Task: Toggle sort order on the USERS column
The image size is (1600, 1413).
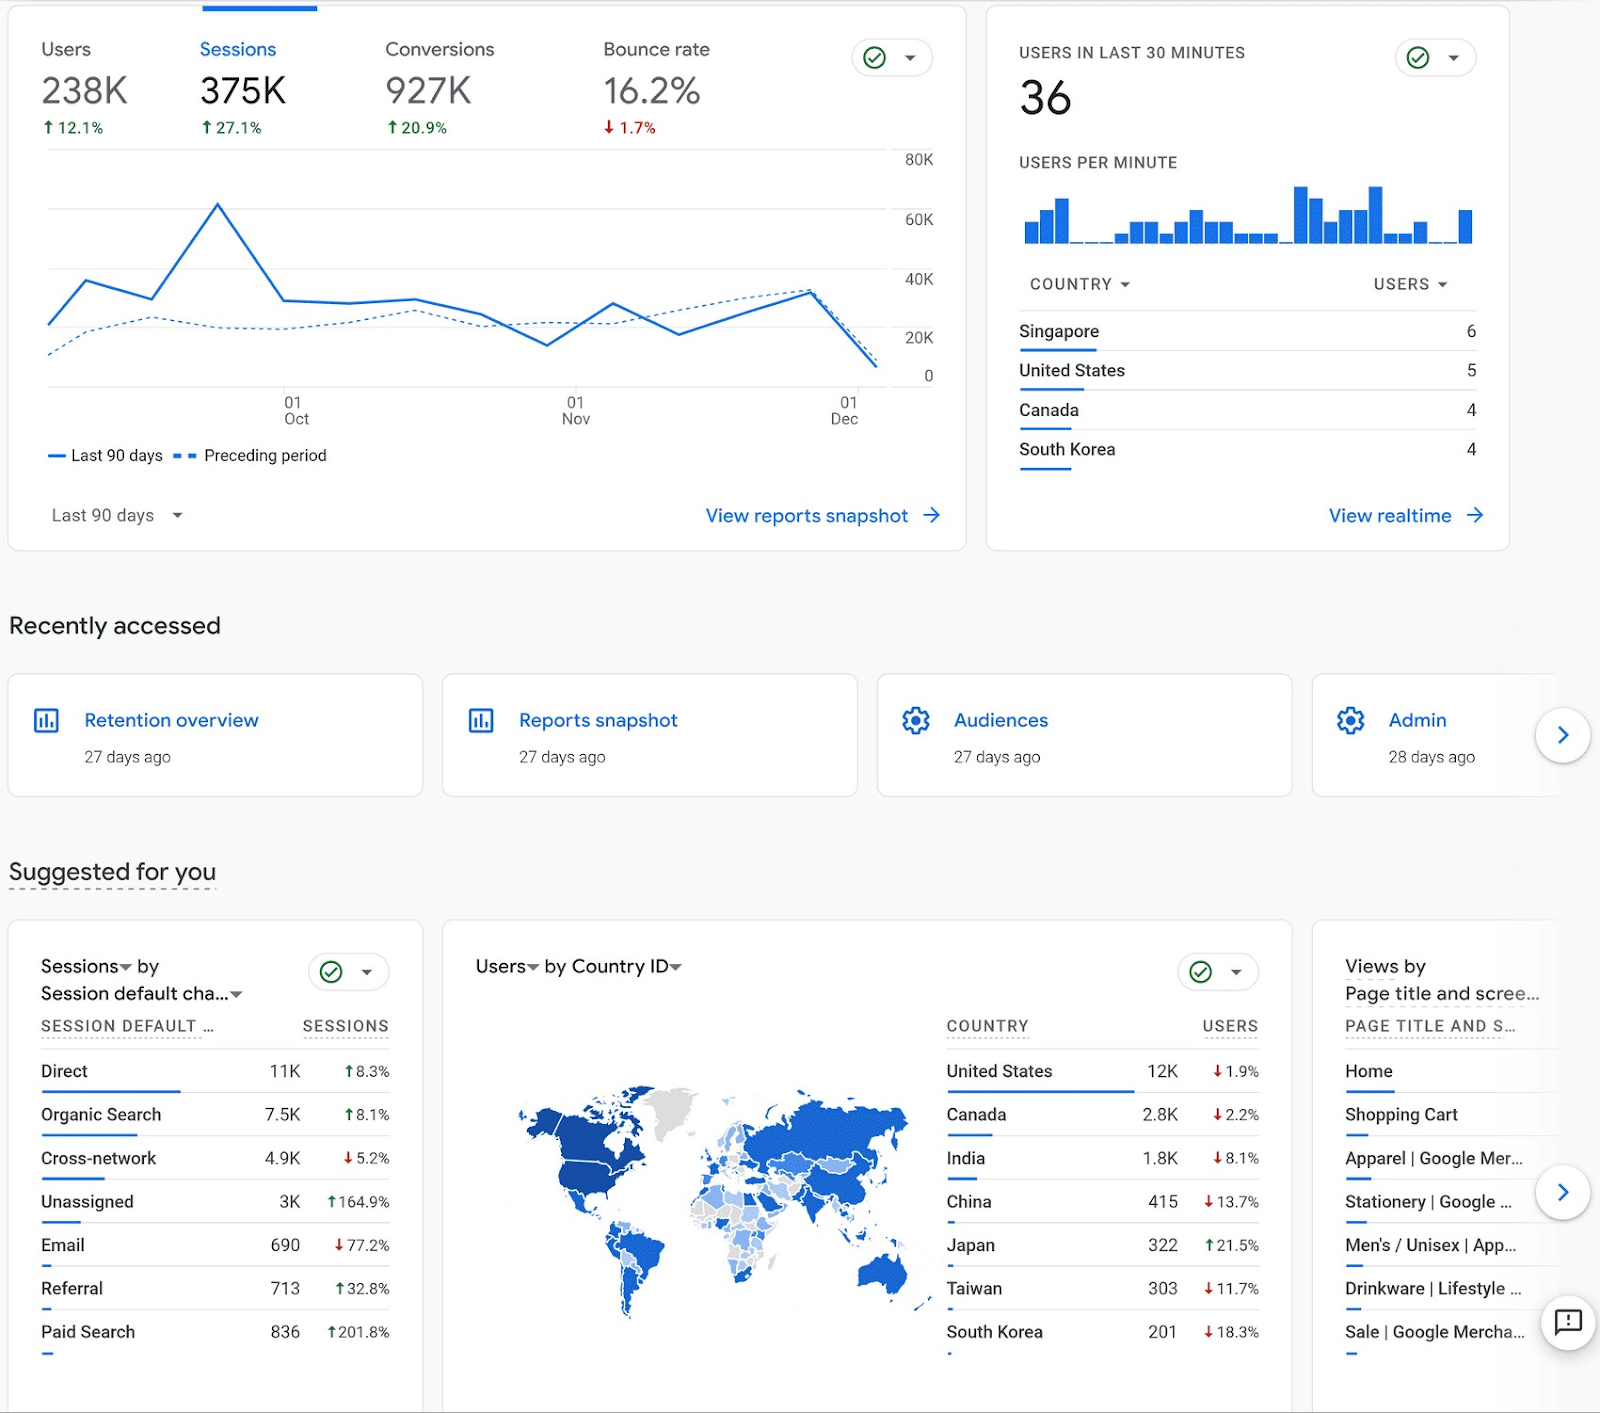Action: (x=1410, y=284)
